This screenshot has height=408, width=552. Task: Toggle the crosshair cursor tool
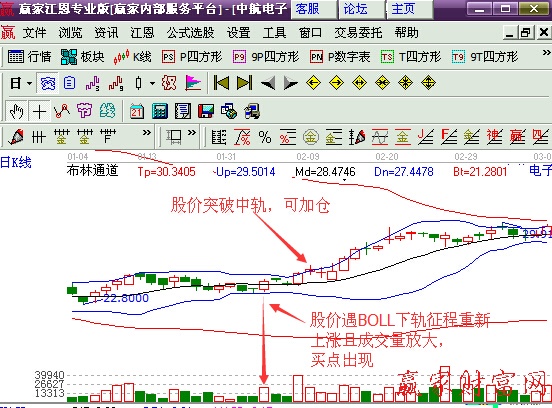(39, 112)
